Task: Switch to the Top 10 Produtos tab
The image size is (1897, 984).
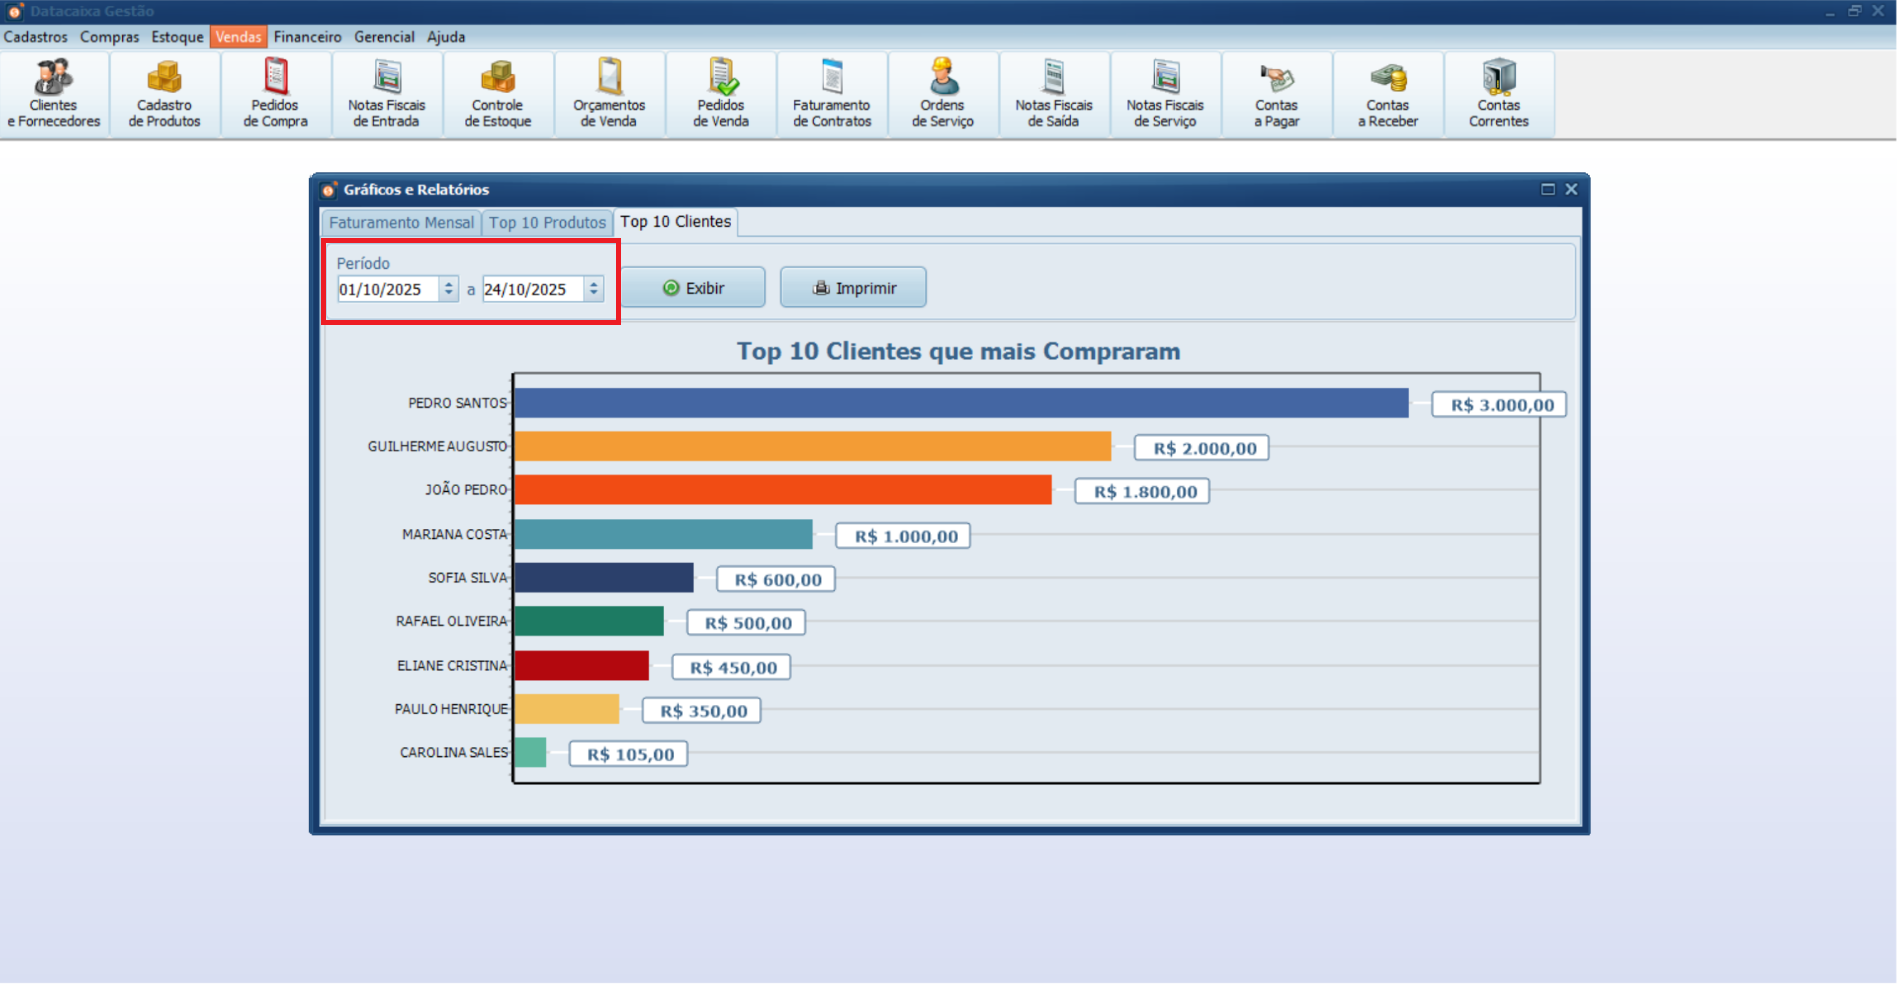Action: pyautogui.click(x=547, y=222)
